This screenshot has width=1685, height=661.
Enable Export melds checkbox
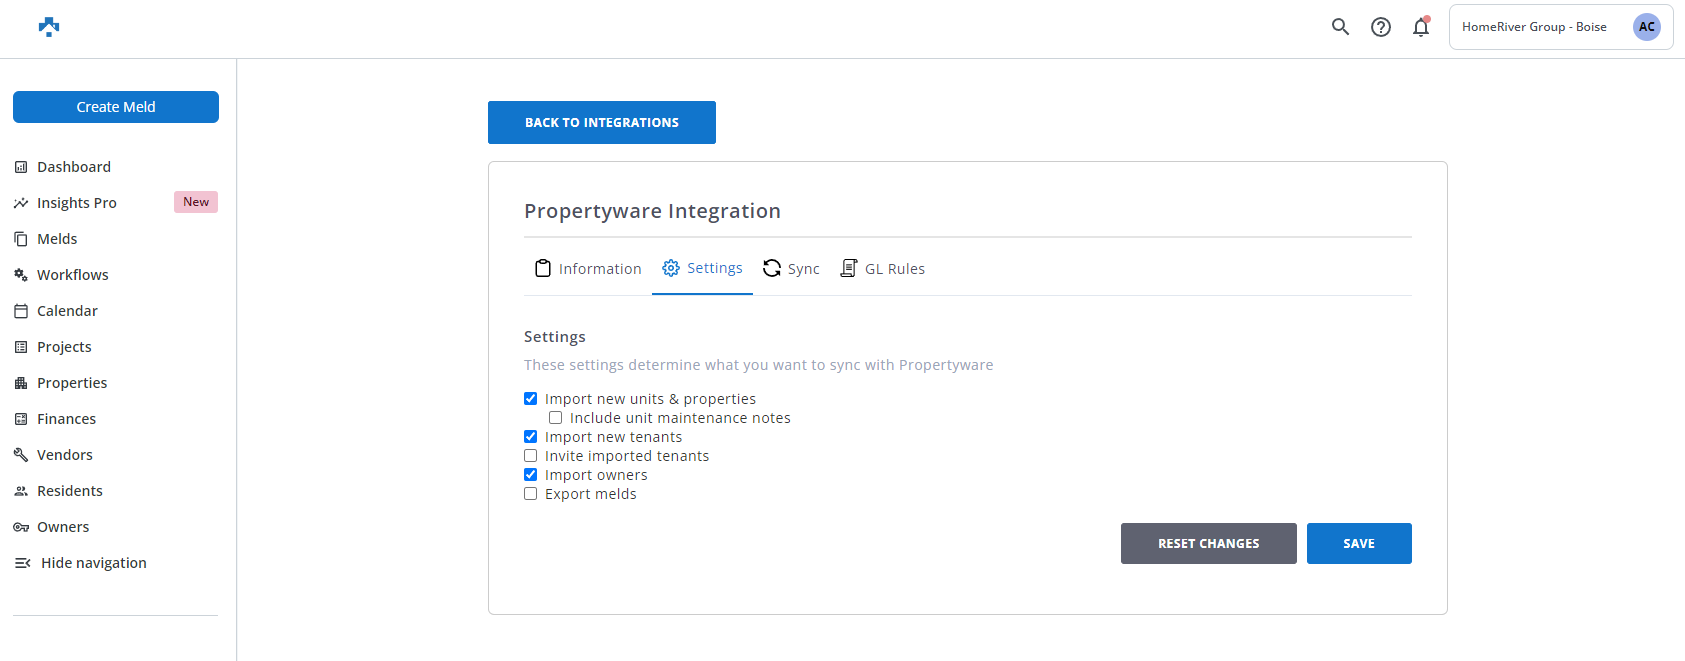tap(531, 494)
